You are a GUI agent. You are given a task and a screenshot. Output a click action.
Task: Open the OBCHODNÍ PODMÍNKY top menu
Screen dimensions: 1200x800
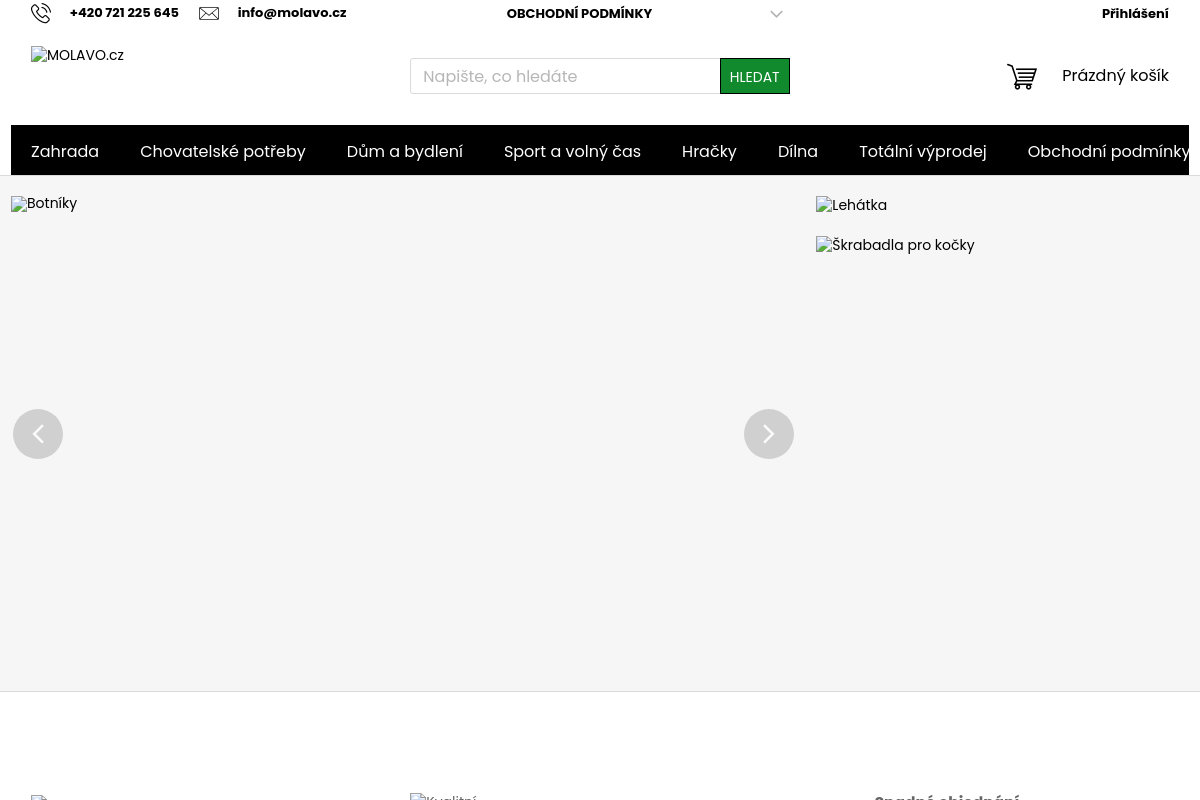[579, 14]
